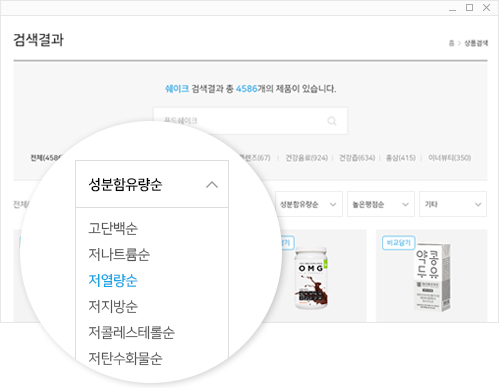Open the 약콩두유 product thumbnail

point(433,277)
